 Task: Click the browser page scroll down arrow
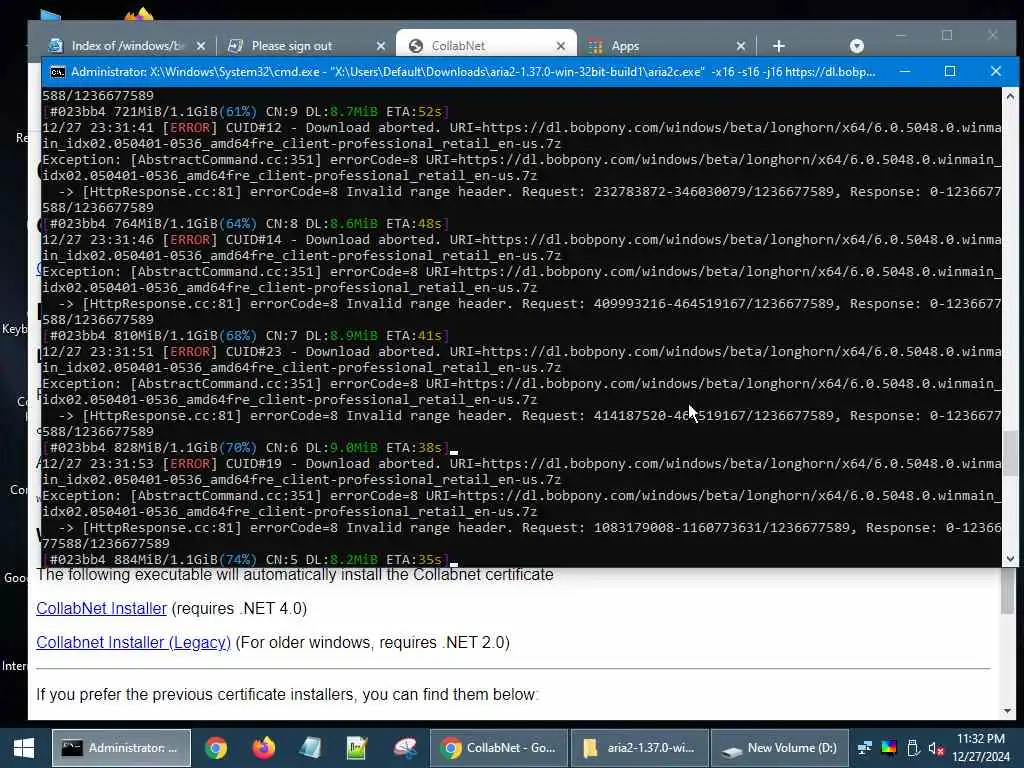click(1007, 711)
